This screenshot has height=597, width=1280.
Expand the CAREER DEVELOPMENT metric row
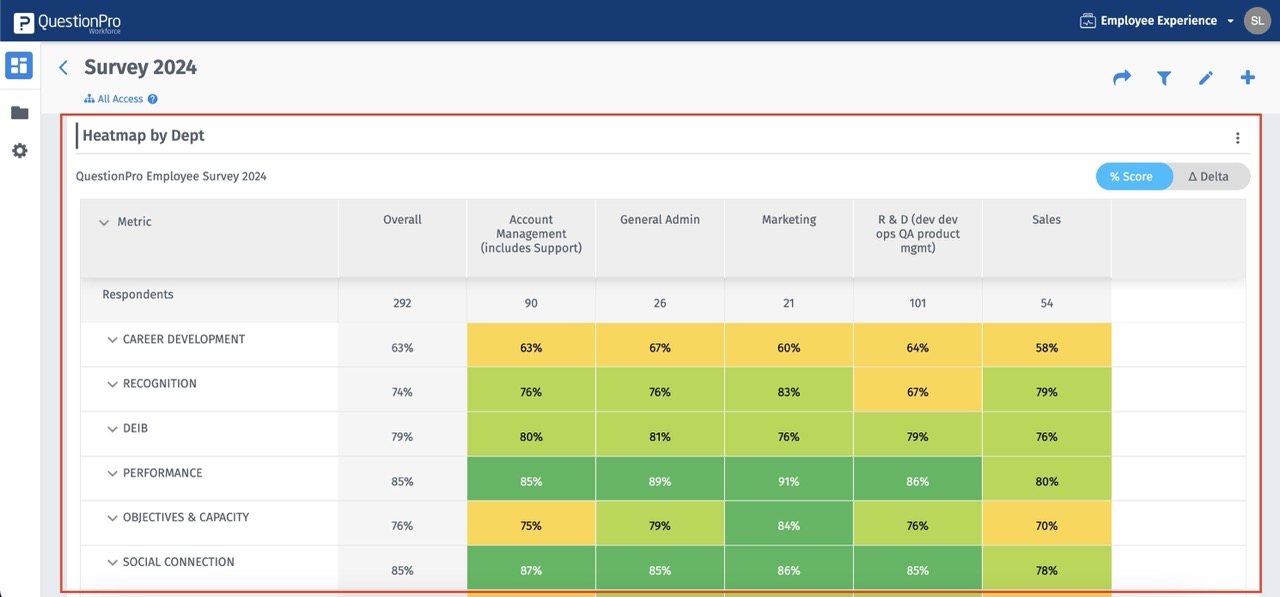112,340
